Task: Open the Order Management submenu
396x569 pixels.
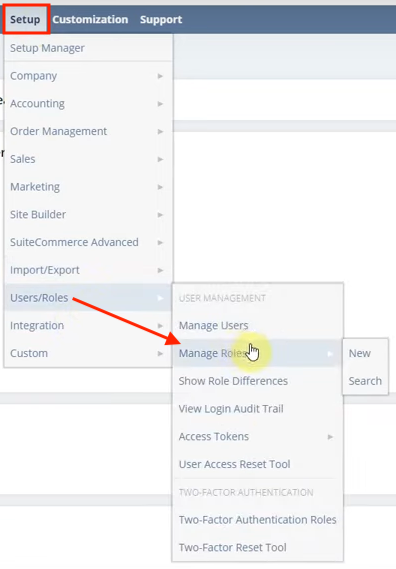Action: pyautogui.click(x=89, y=131)
